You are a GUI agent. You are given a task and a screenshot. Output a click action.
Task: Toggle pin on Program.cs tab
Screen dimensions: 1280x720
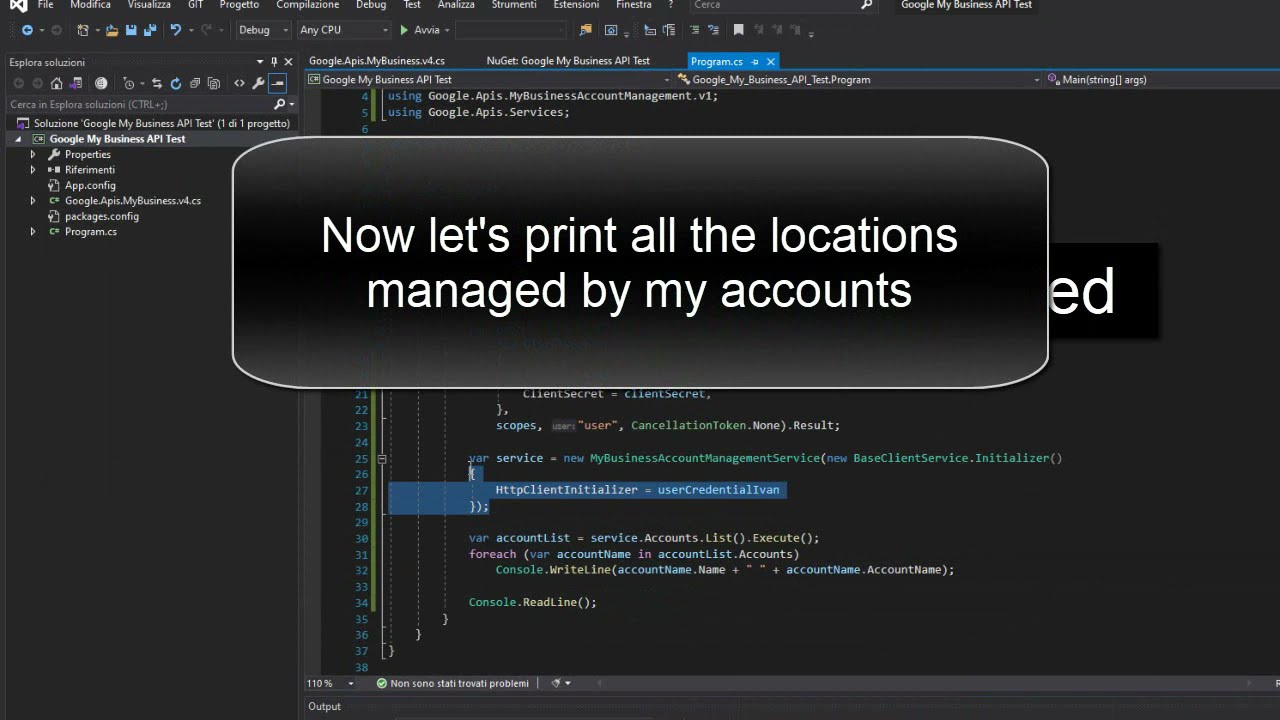coord(755,62)
